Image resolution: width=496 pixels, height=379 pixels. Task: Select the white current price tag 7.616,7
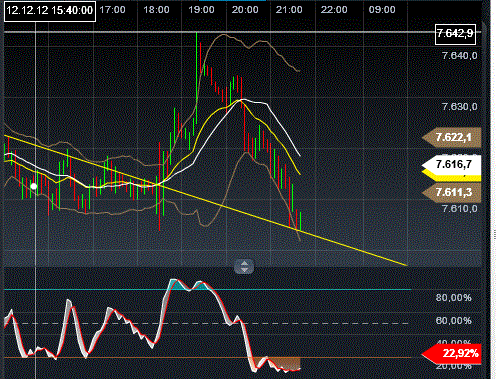(452, 164)
